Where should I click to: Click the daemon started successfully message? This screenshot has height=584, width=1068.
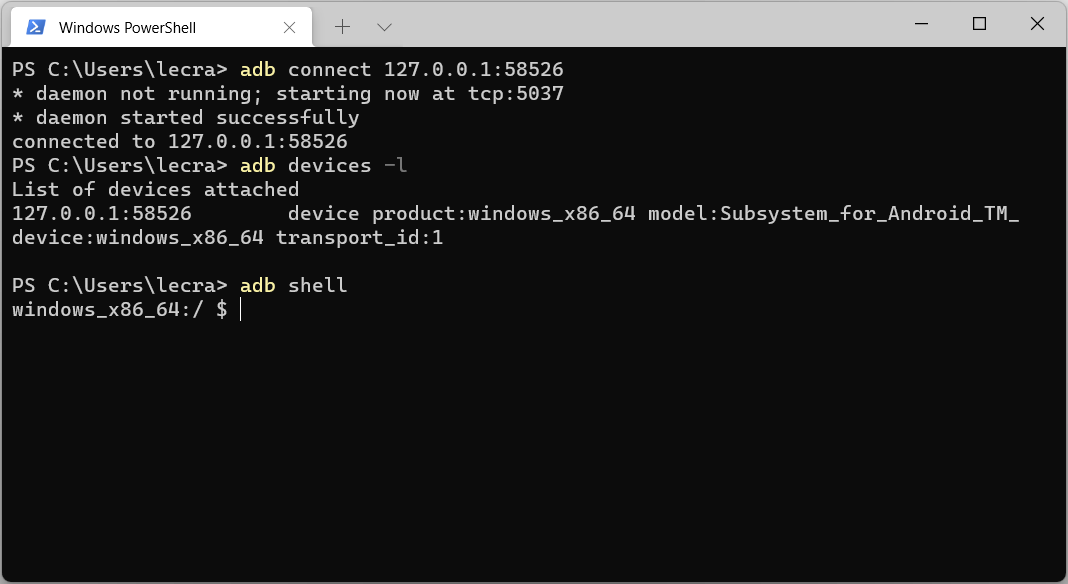tap(185, 118)
